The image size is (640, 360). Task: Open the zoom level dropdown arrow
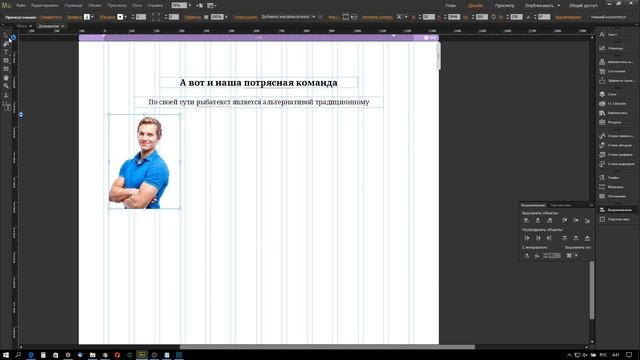(x=189, y=5)
